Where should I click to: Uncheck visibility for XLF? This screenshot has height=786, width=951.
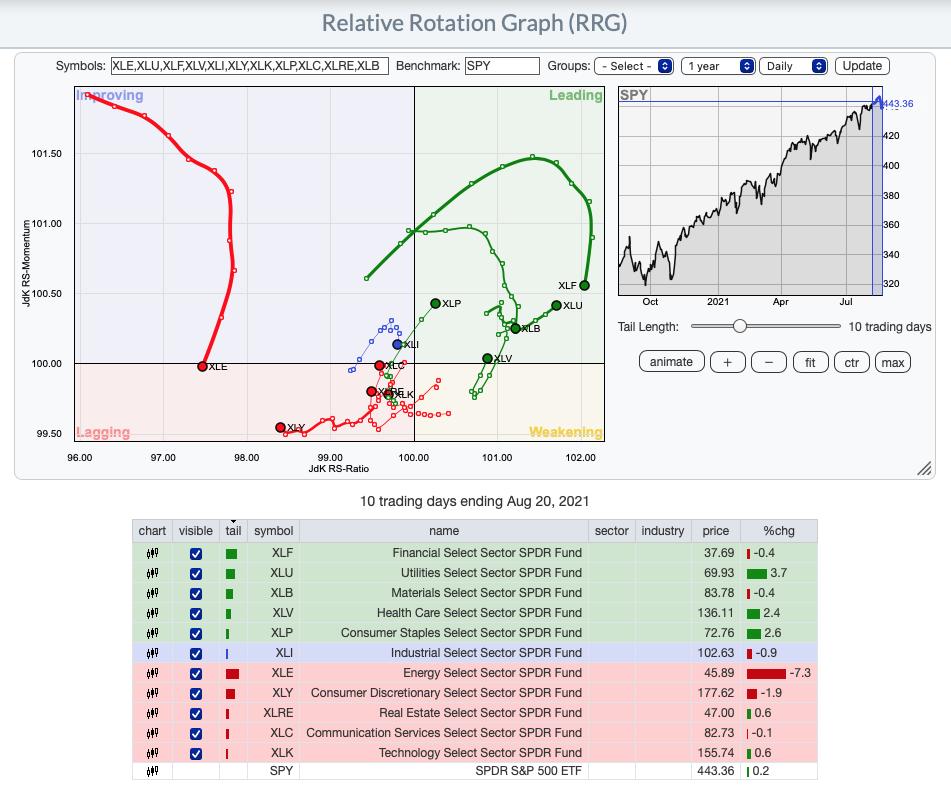[x=196, y=554]
